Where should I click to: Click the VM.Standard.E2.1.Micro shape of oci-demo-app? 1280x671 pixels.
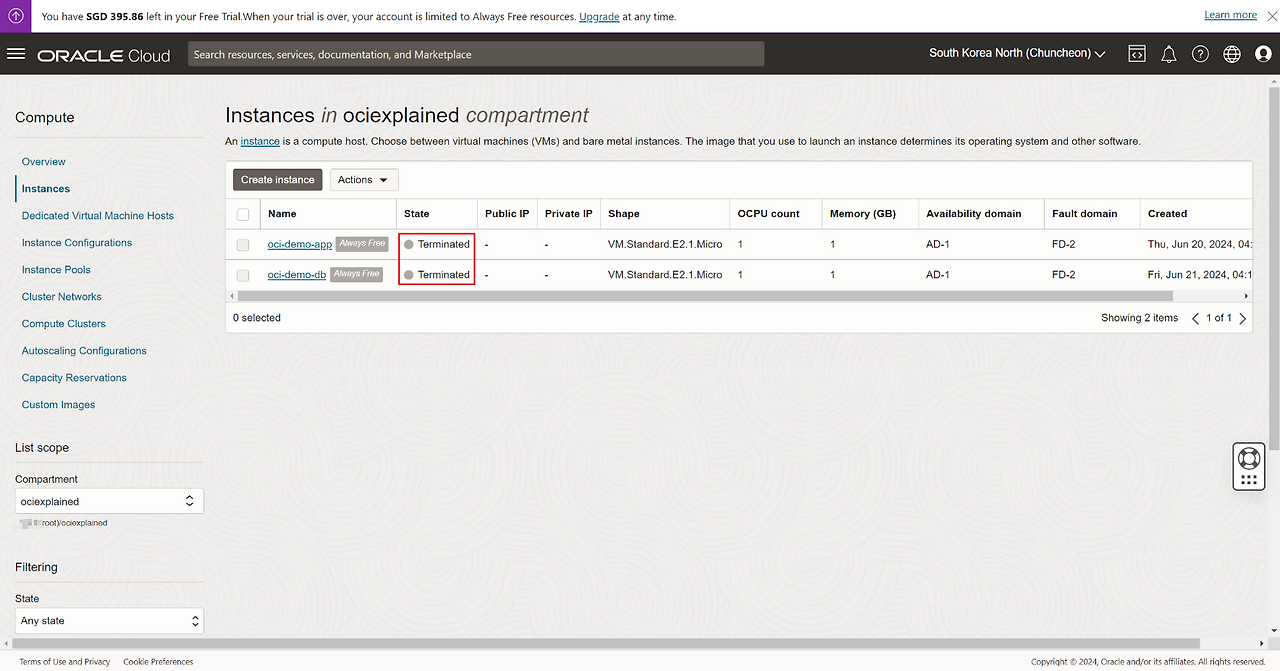pyautogui.click(x=665, y=244)
